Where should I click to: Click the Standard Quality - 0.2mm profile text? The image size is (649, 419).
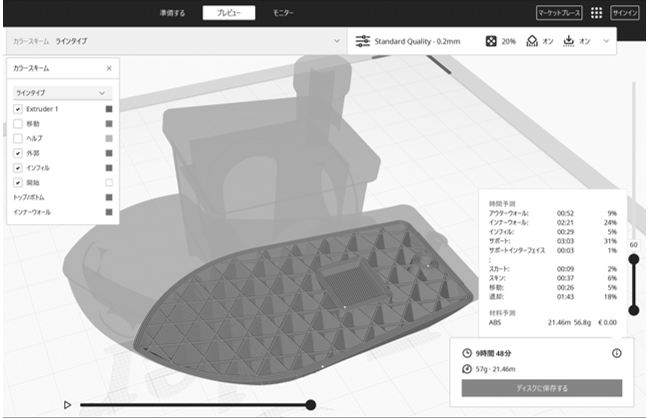[417, 41]
